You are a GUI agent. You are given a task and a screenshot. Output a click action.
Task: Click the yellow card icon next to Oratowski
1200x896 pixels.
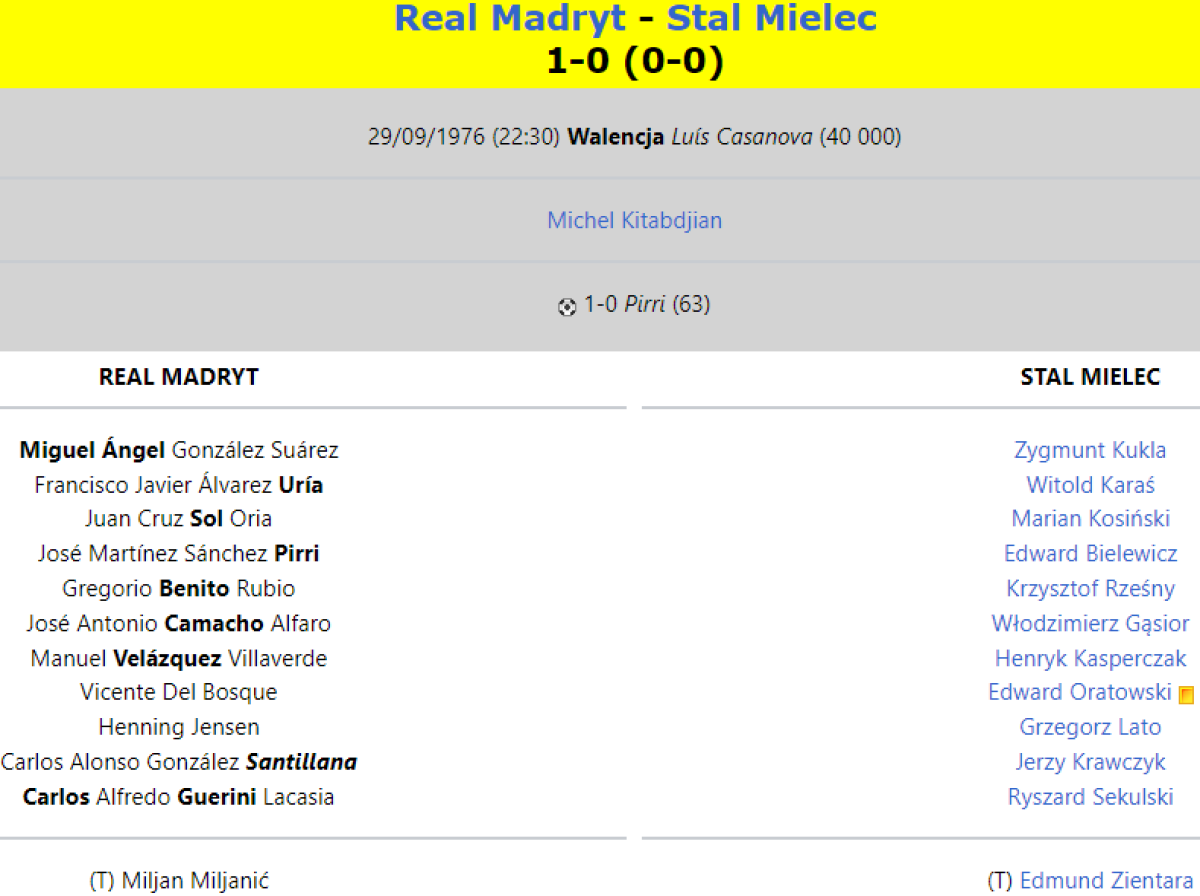(x=1186, y=695)
